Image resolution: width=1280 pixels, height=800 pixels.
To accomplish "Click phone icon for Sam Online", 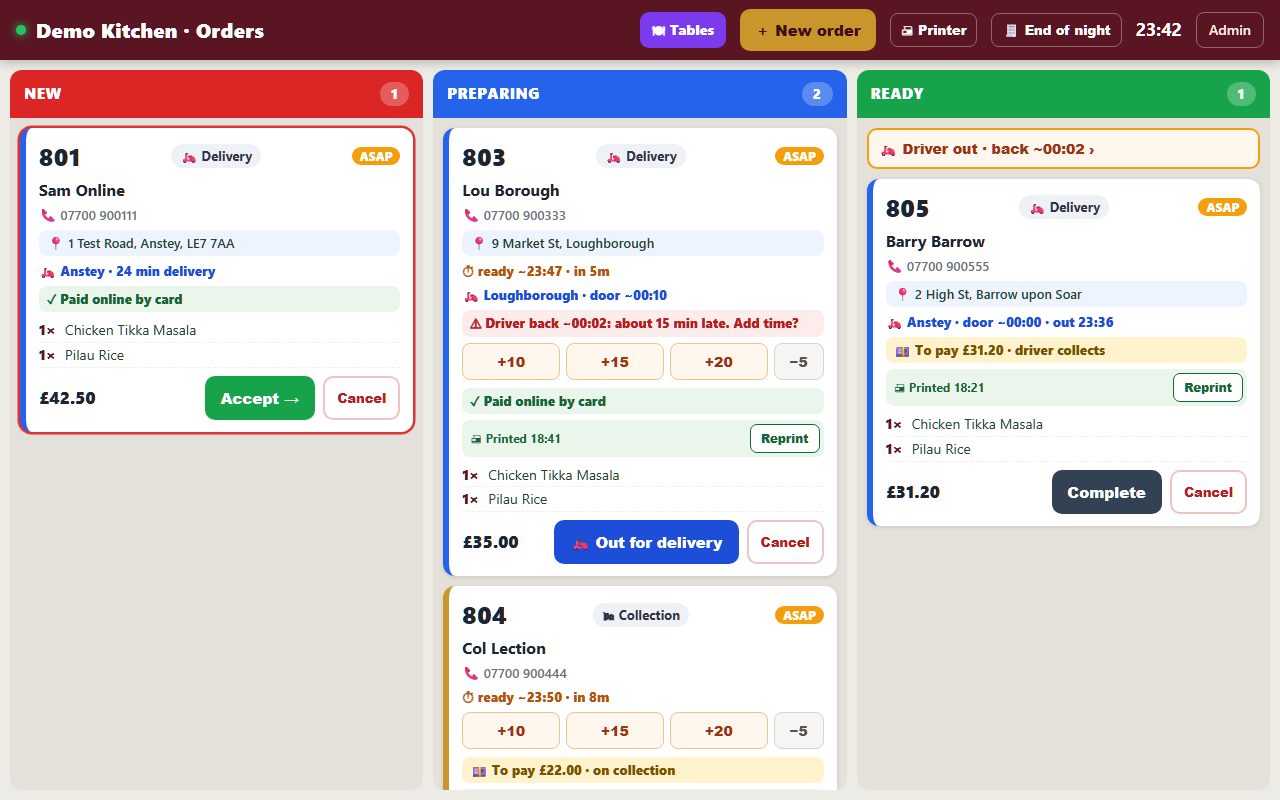I will tap(47, 215).
